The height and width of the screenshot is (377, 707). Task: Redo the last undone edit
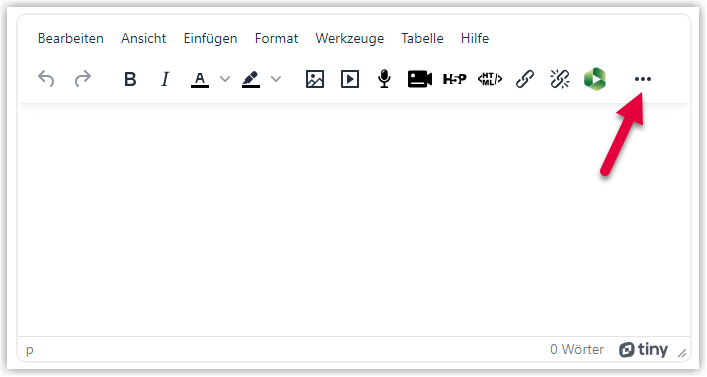click(x=83, y=79)
